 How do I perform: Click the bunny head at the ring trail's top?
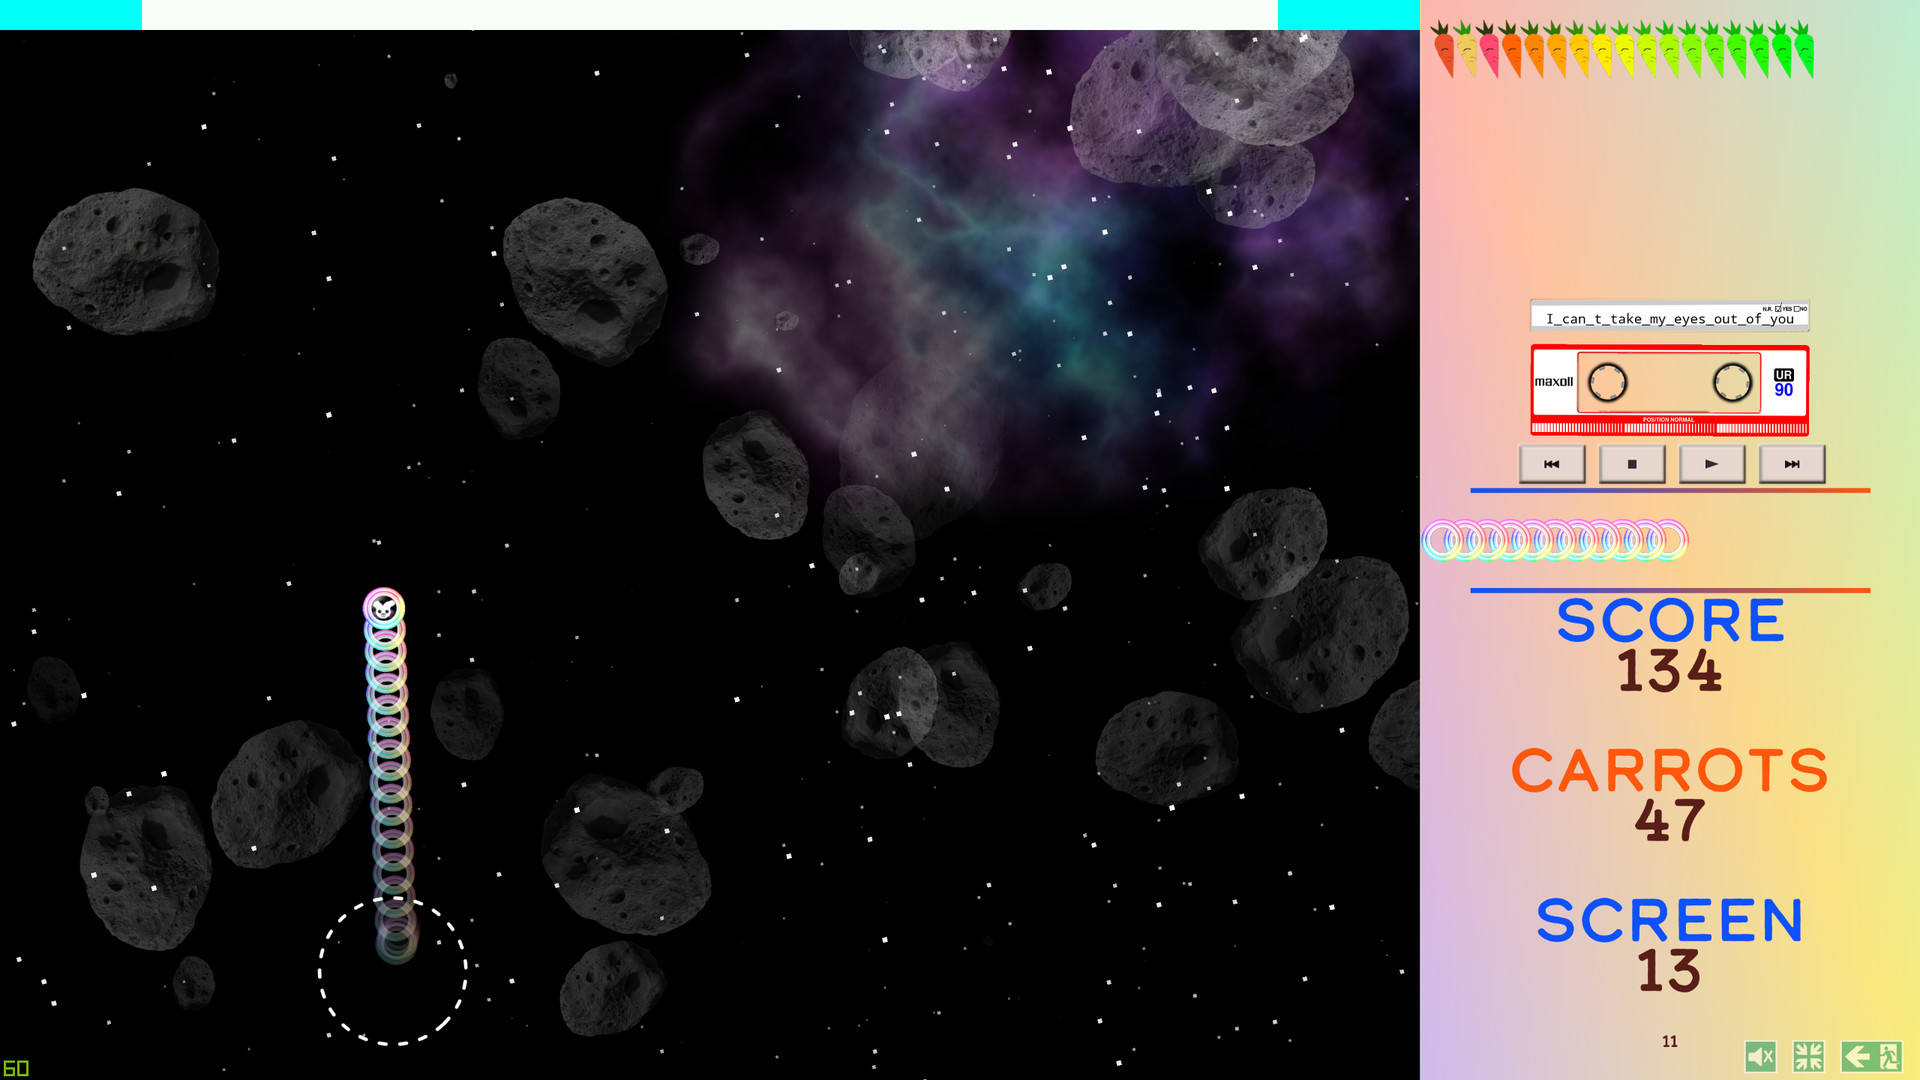pyautogui.click(x=384, y=608)
